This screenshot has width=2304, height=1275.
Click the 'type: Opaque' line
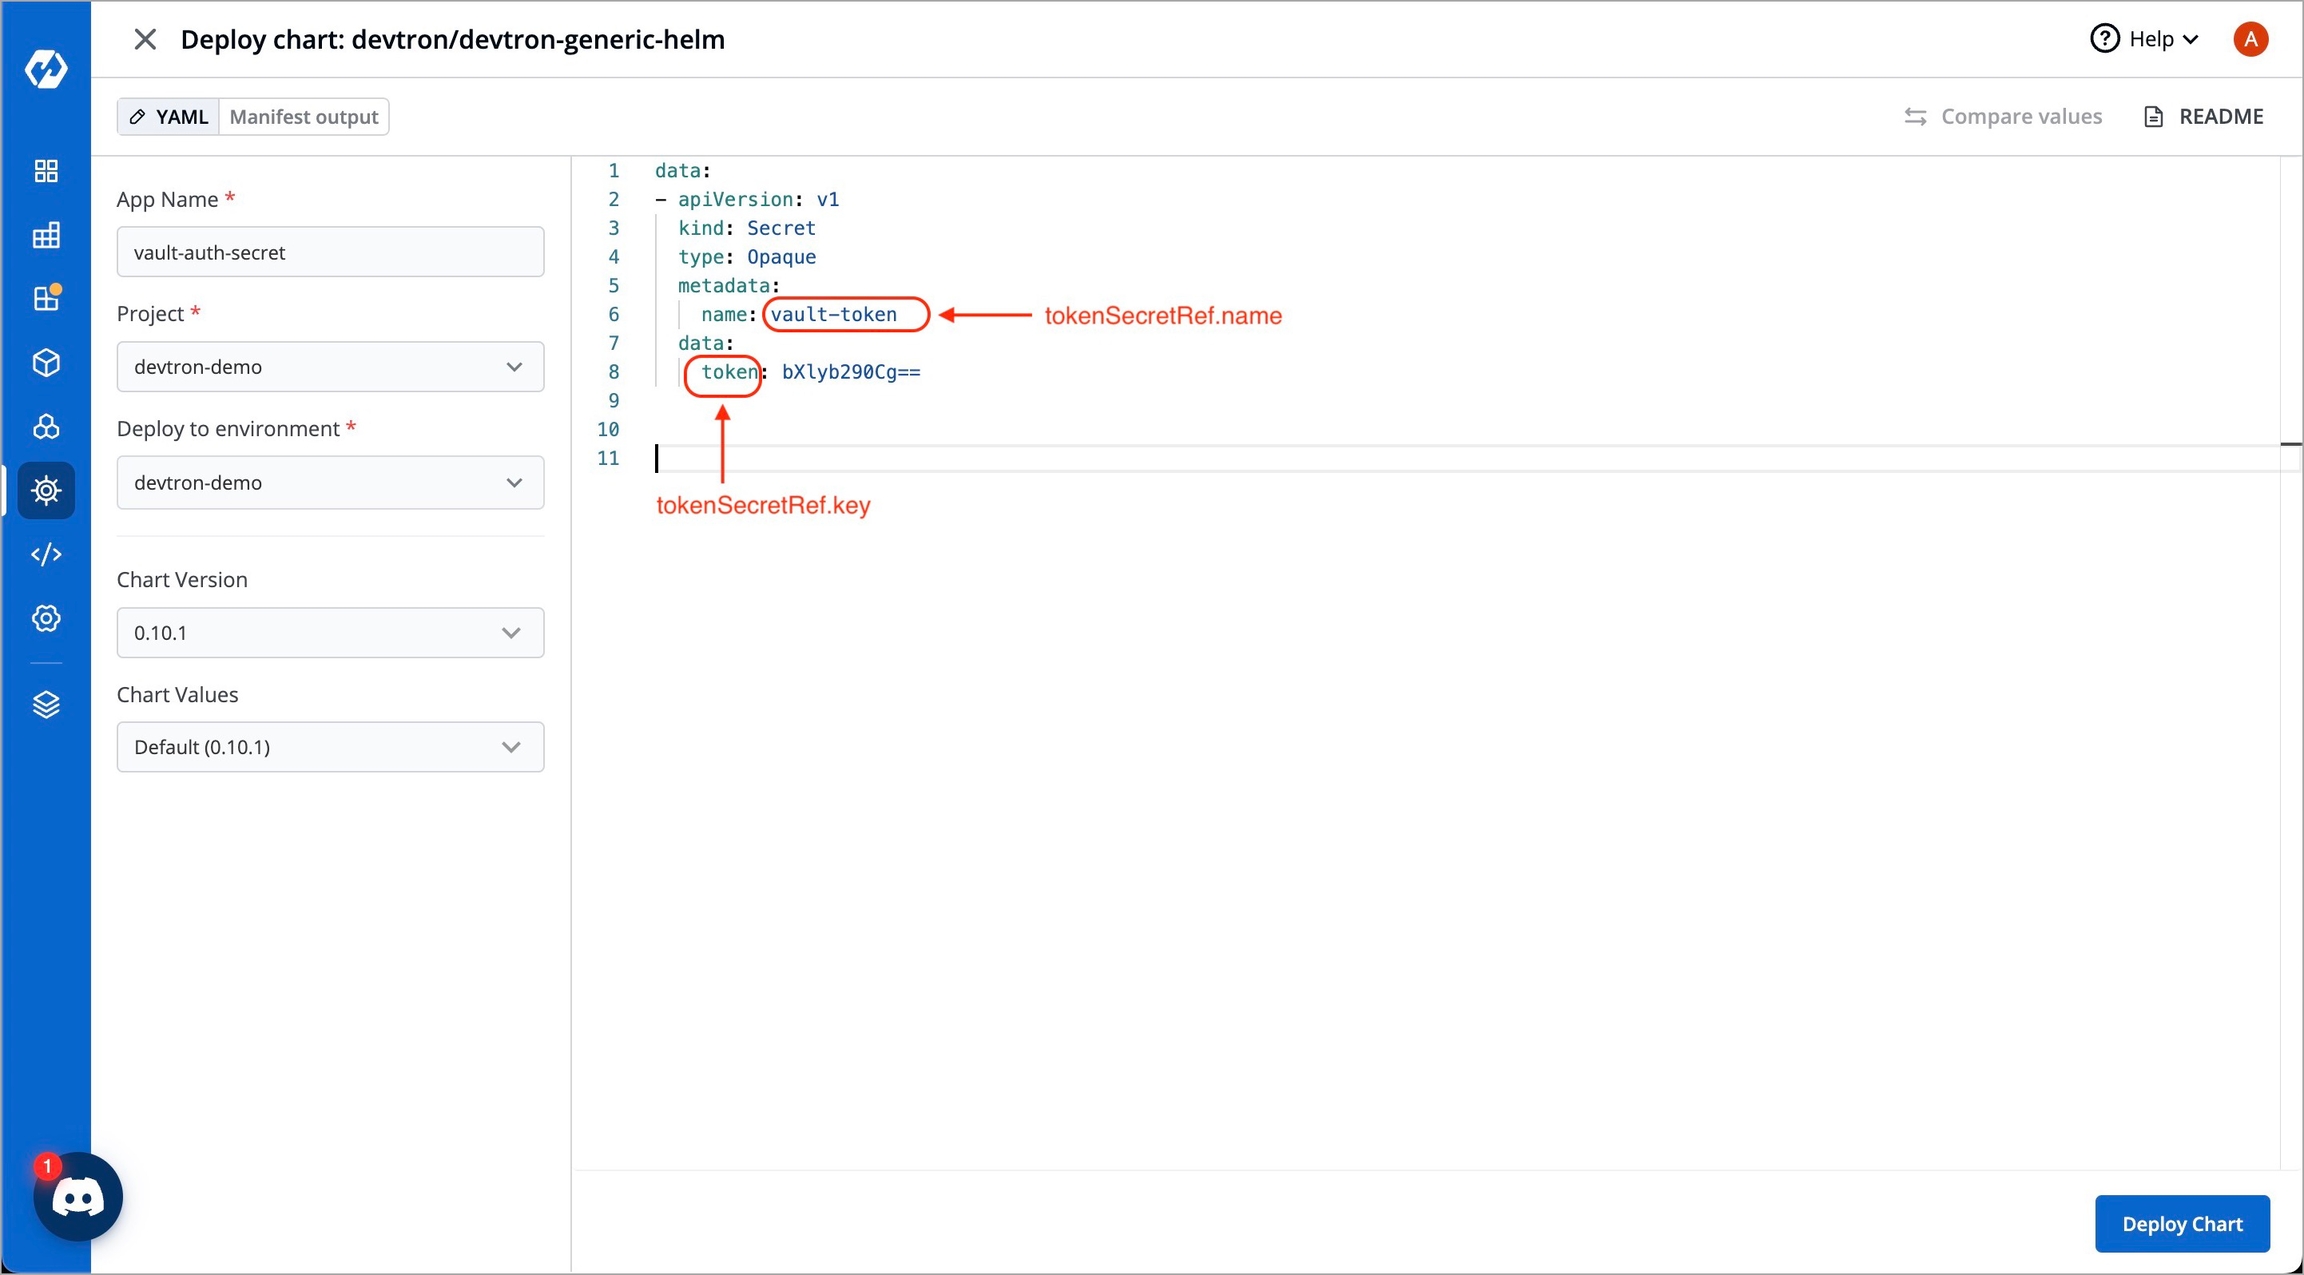click(747, 257)
